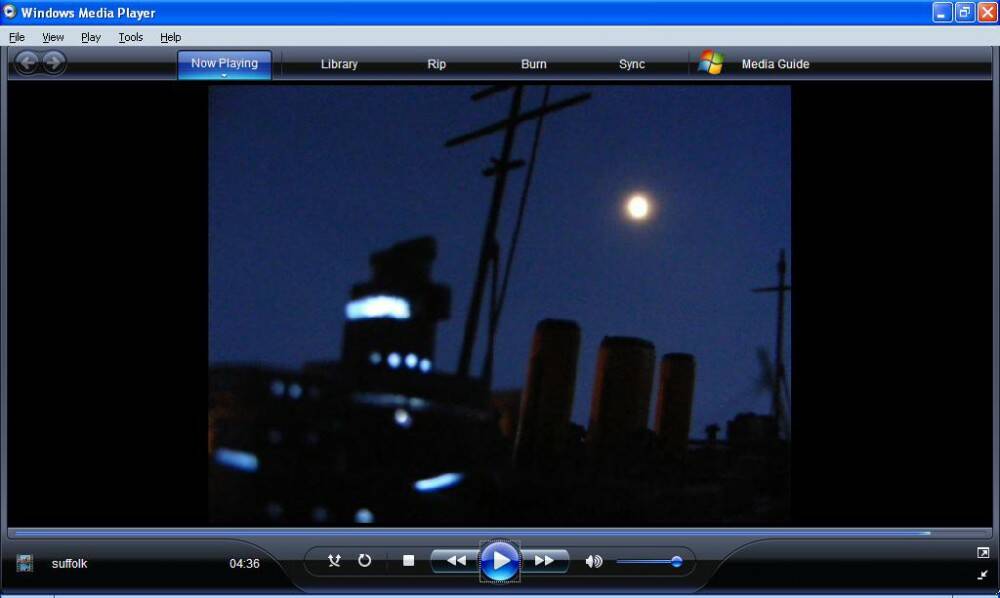
Task: Toggle repeat mode on
Action: tap(365, 561)
